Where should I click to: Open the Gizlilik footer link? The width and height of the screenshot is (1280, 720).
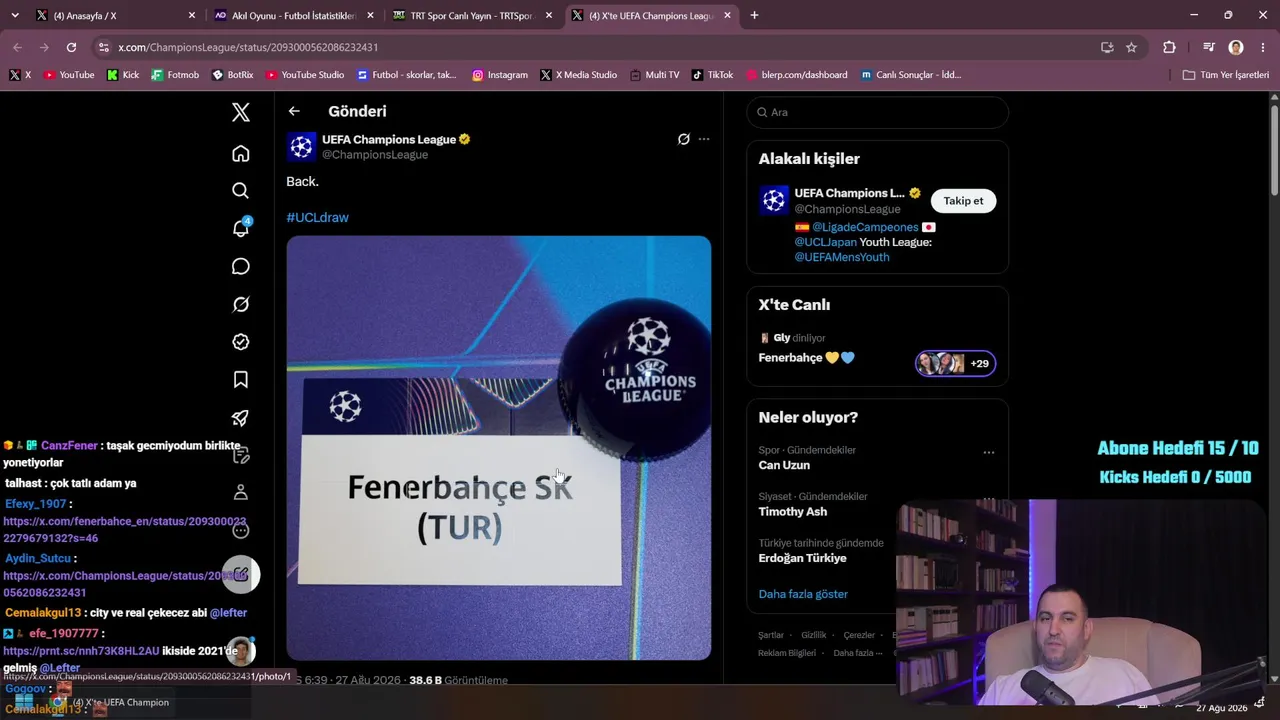tap(814, 635)
